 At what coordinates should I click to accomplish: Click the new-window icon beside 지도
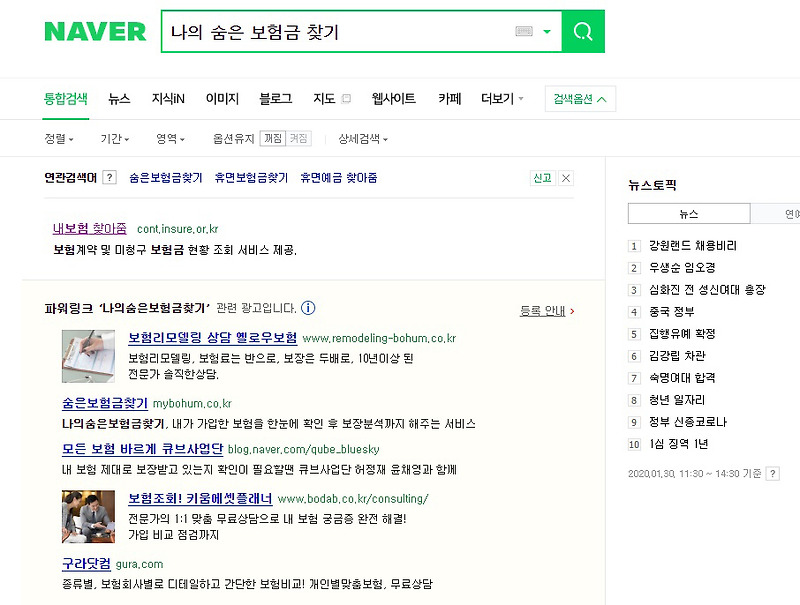tap(346, 98)
